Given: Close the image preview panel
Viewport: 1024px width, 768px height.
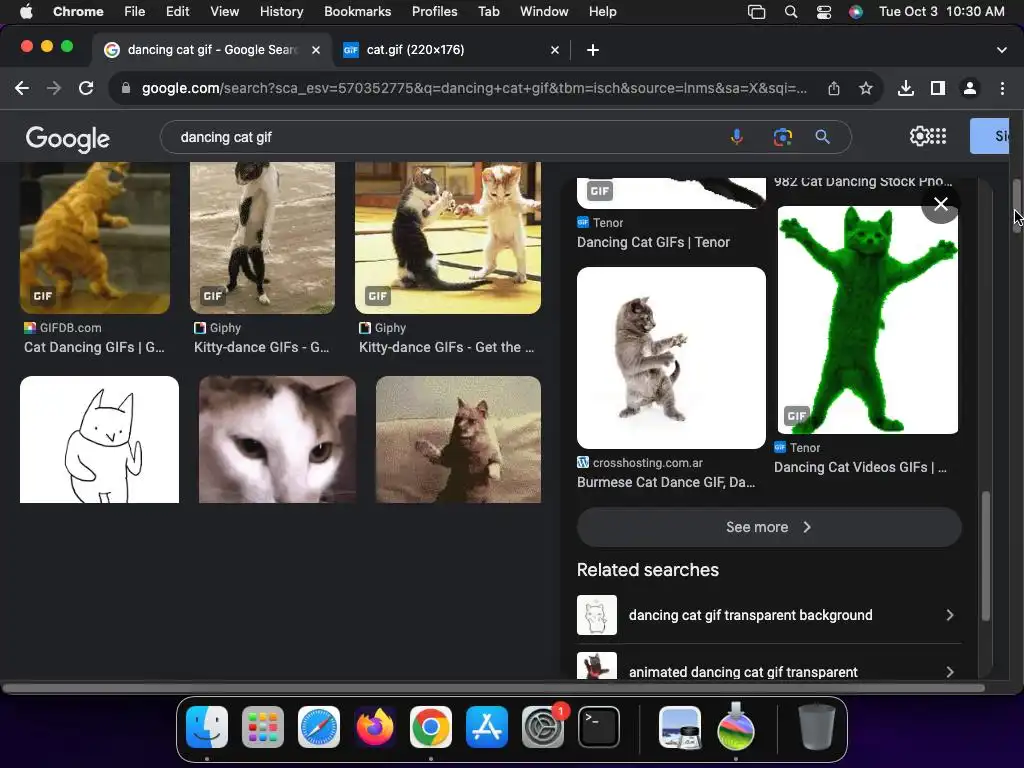Looking at the screenshot, I should tap(940, 204).
